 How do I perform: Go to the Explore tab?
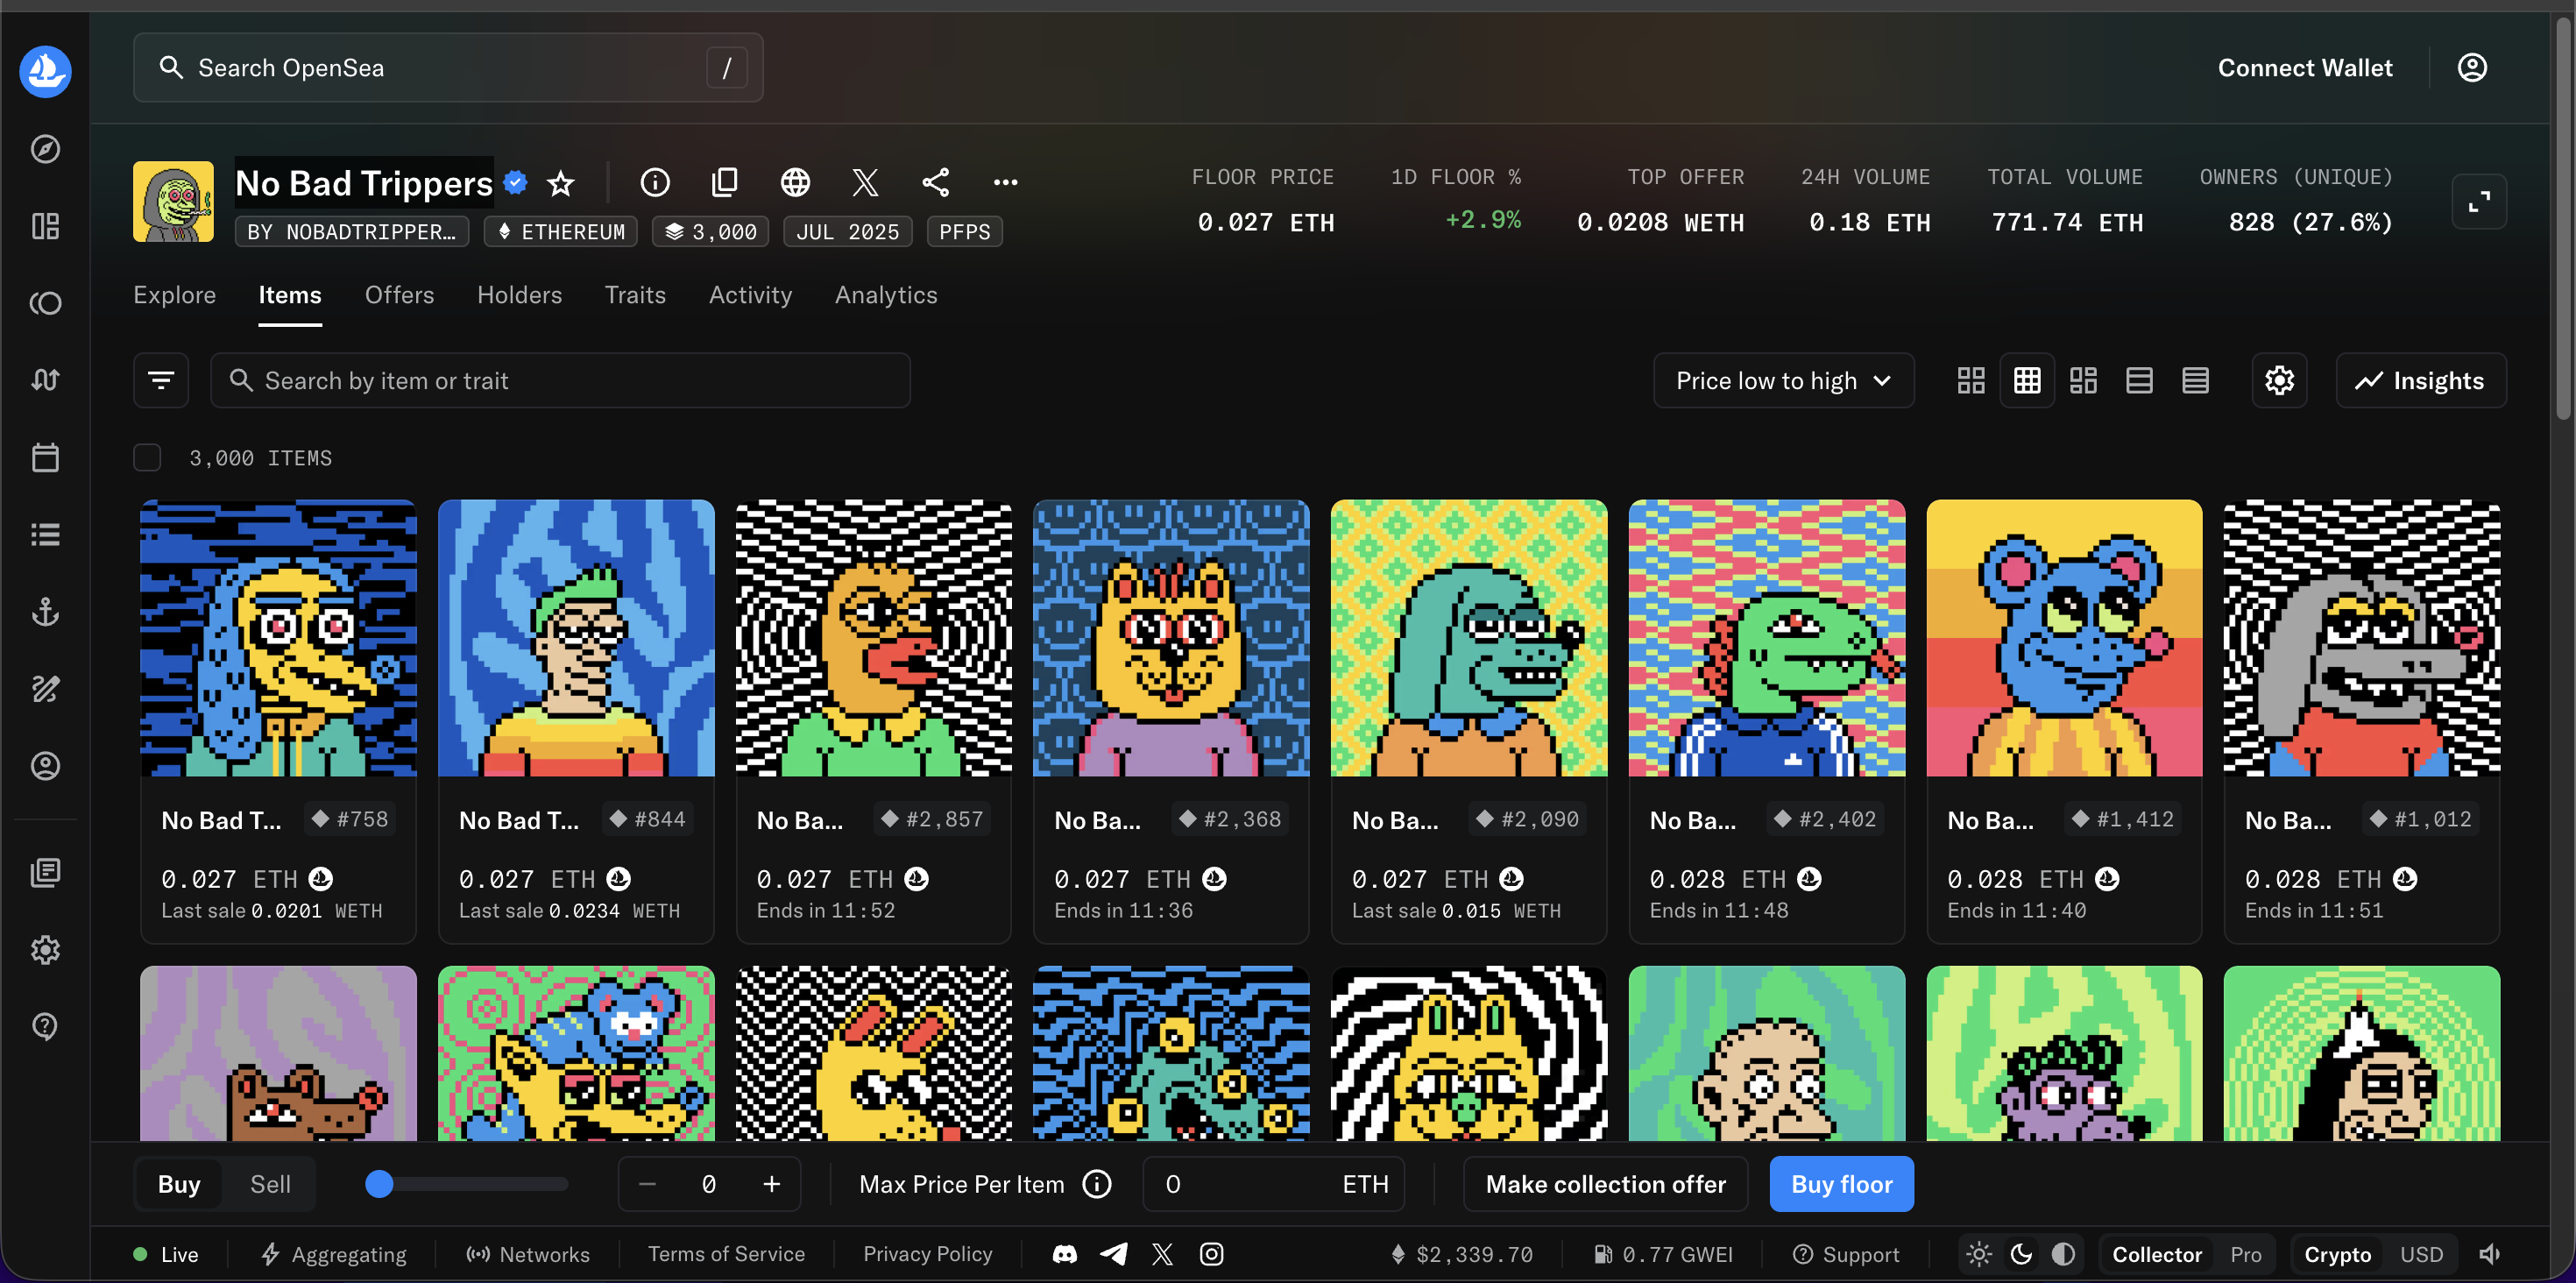click(x=174, y=295)
